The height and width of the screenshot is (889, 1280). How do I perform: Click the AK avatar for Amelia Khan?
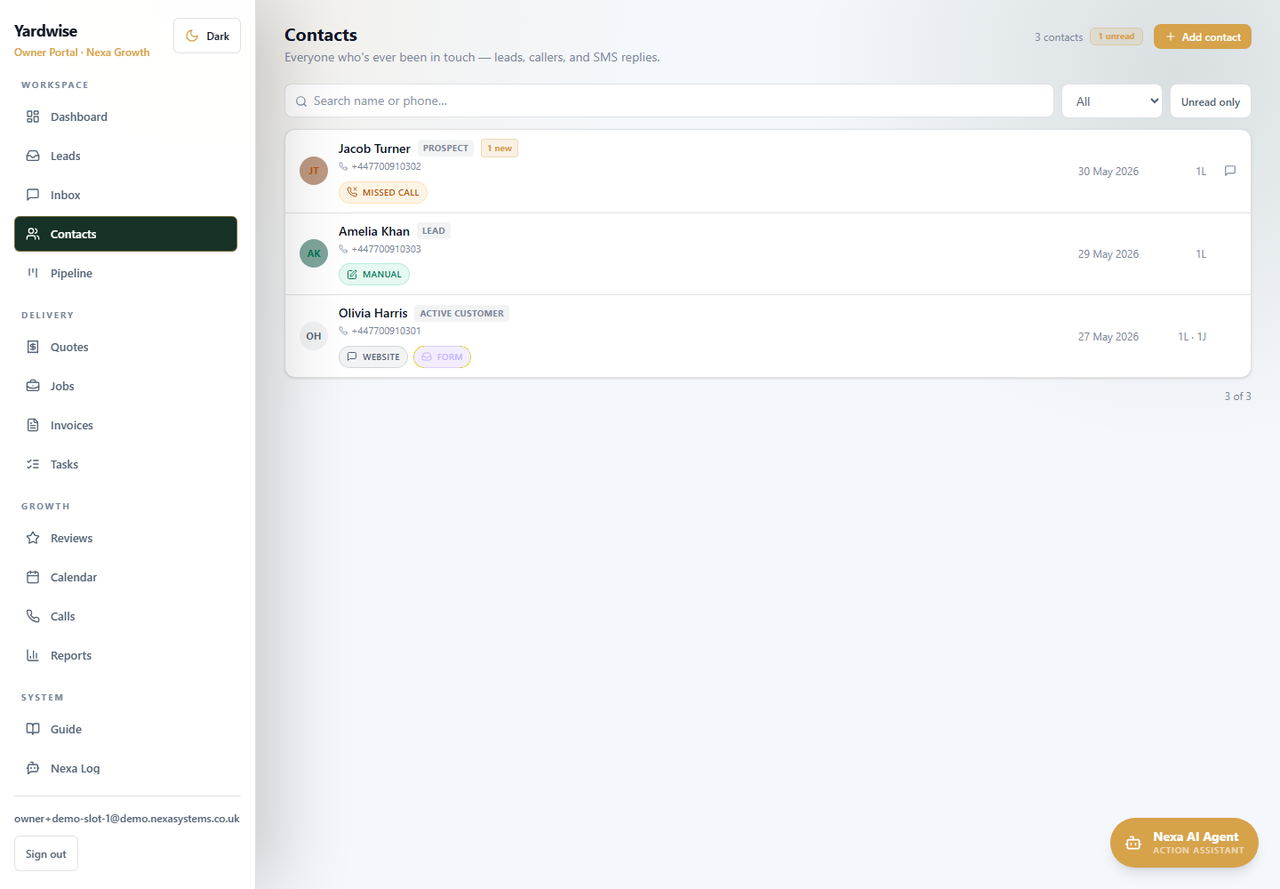pos(314,253)
